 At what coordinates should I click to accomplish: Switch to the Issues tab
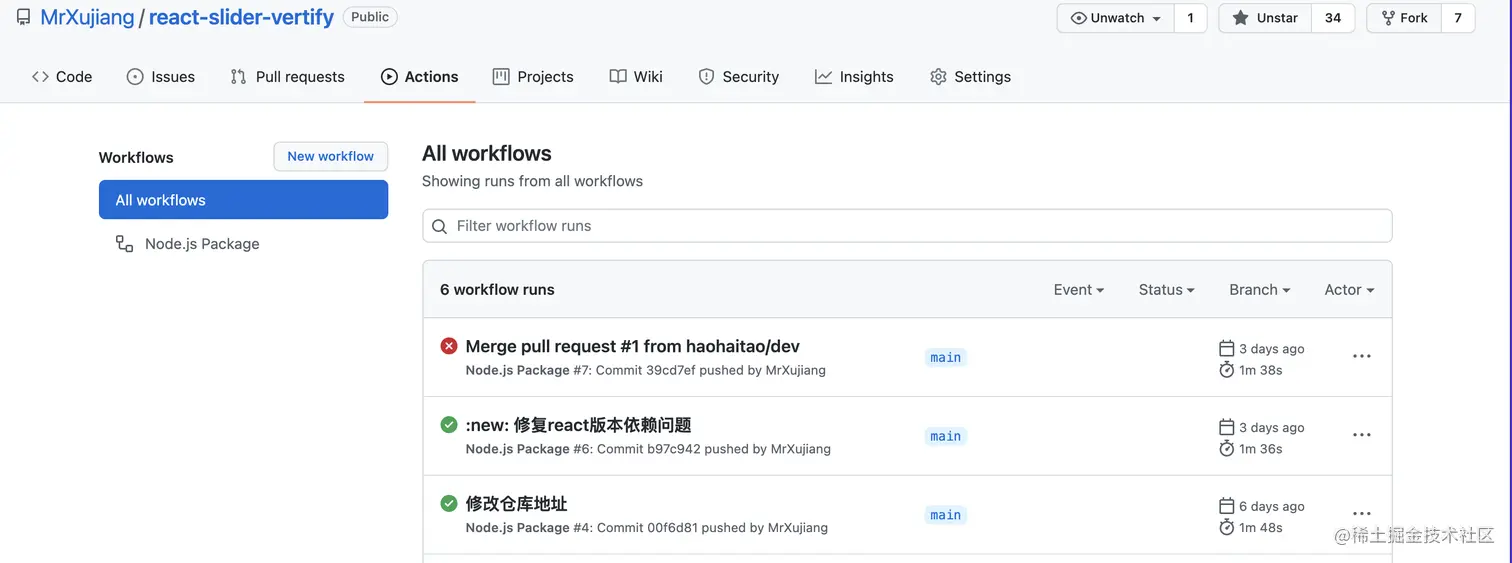[x=161, y=77]
